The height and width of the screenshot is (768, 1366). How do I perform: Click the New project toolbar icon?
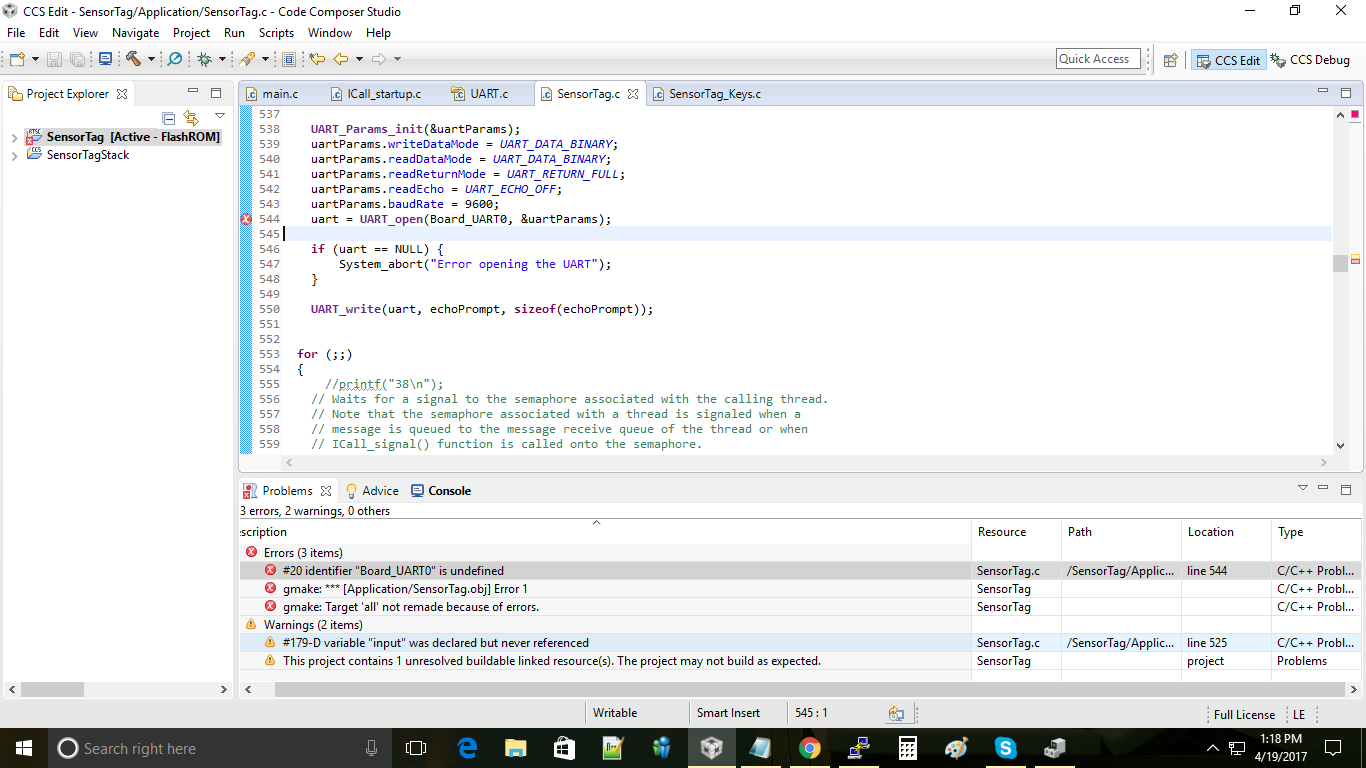point(17,59)
